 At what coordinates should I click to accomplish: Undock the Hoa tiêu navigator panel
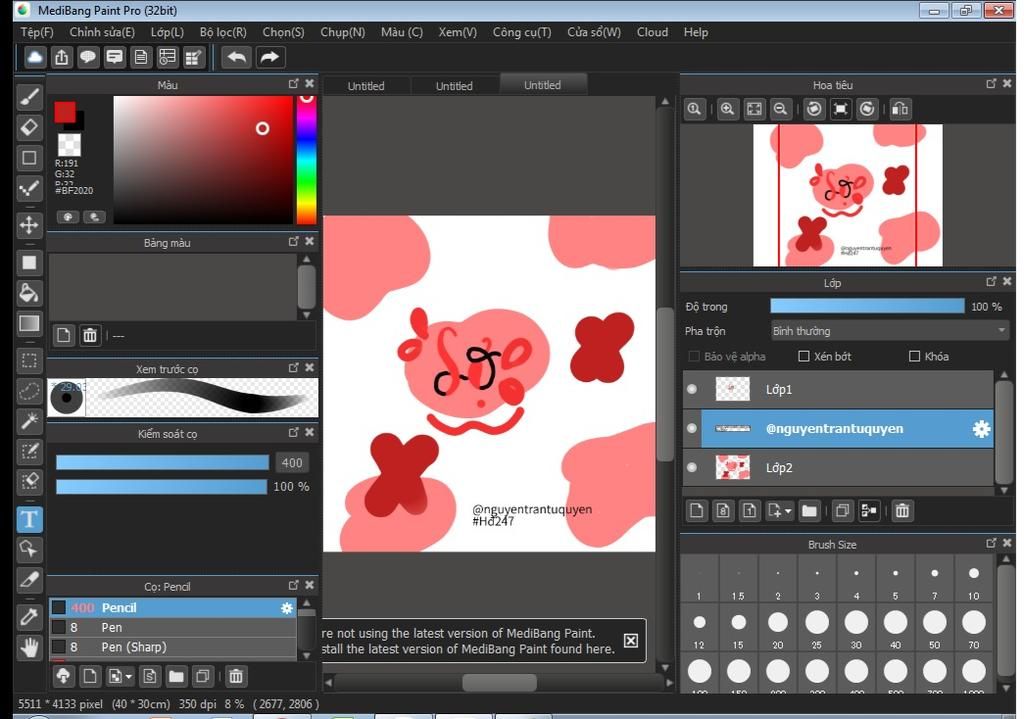point(991,84)
